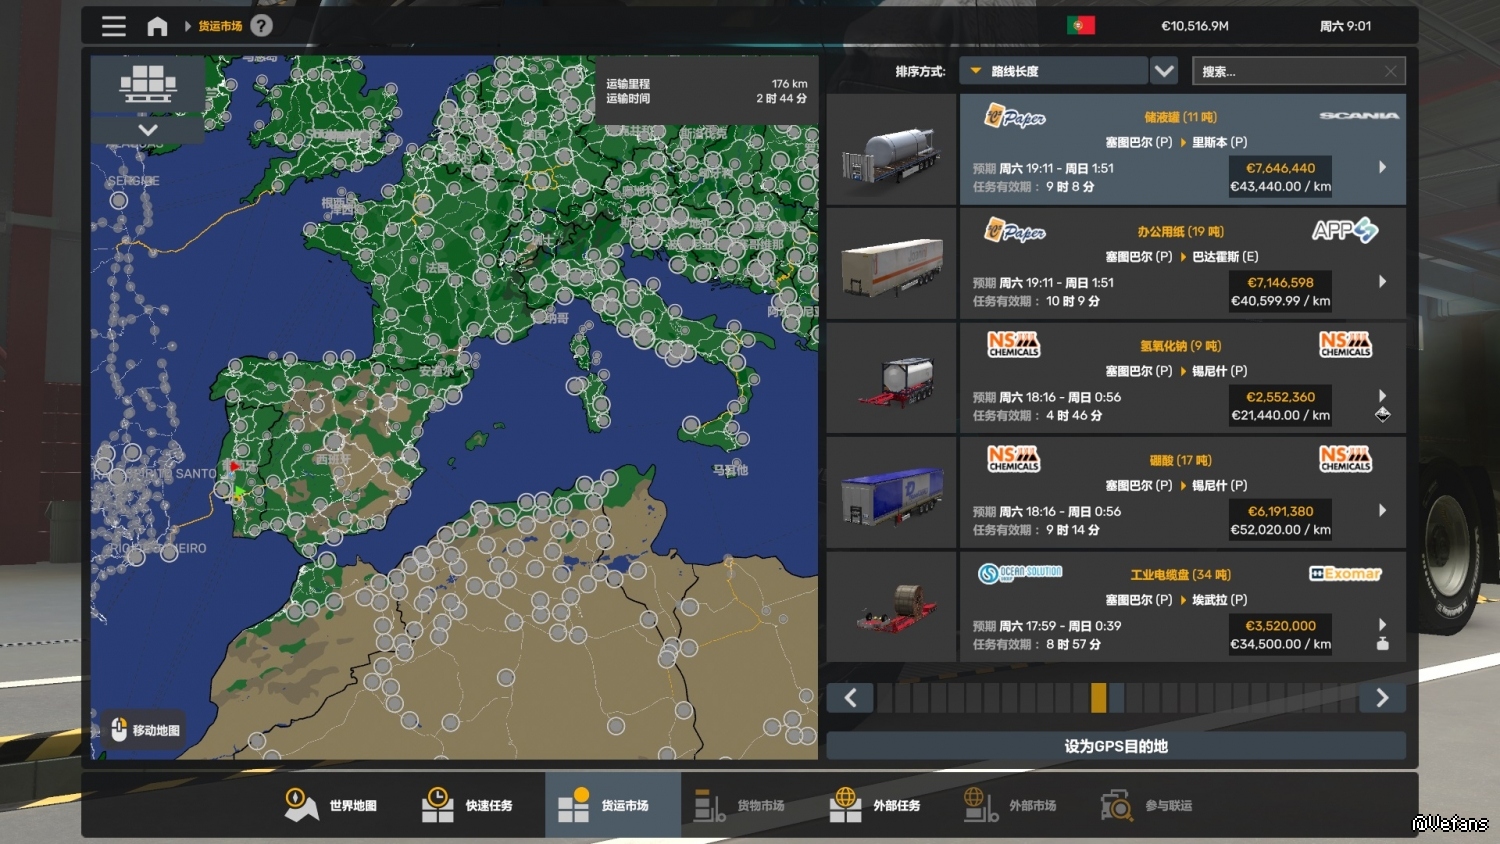Select the 办公用纸 trailer thumbnail
1500x844 pixels.
point(892,265)
